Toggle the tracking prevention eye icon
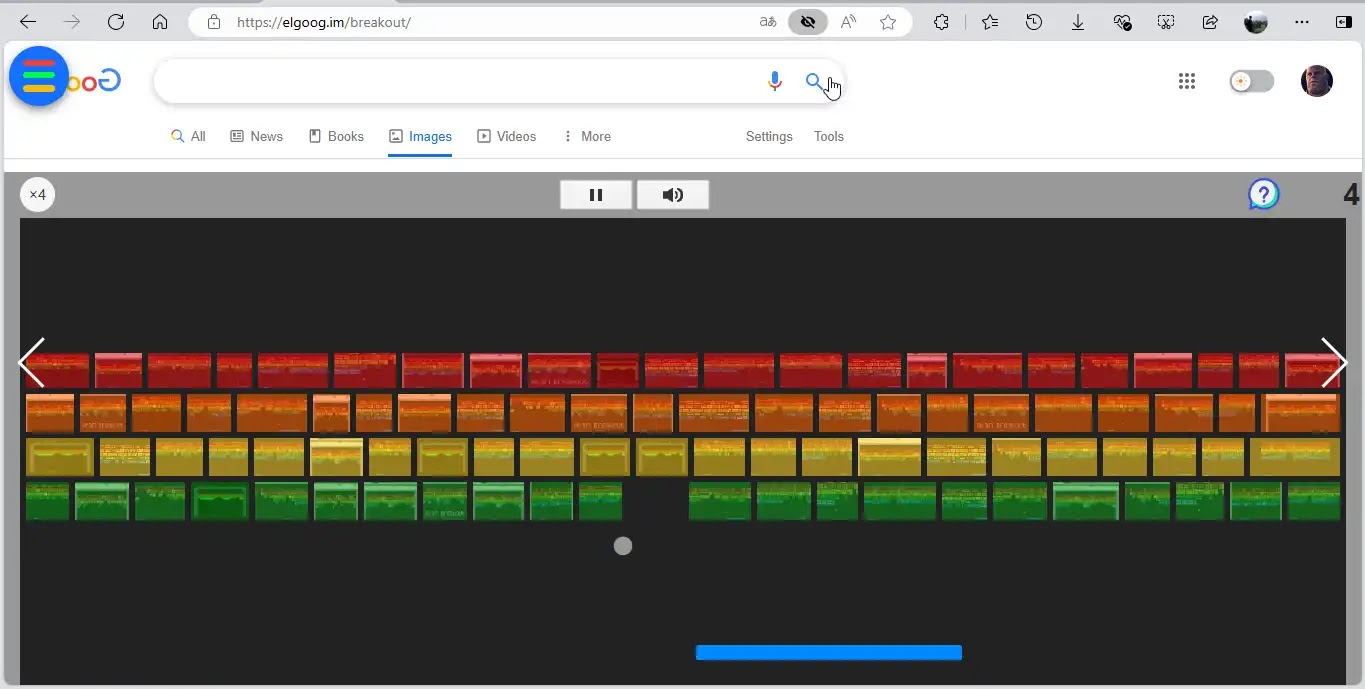 [808, 22]
